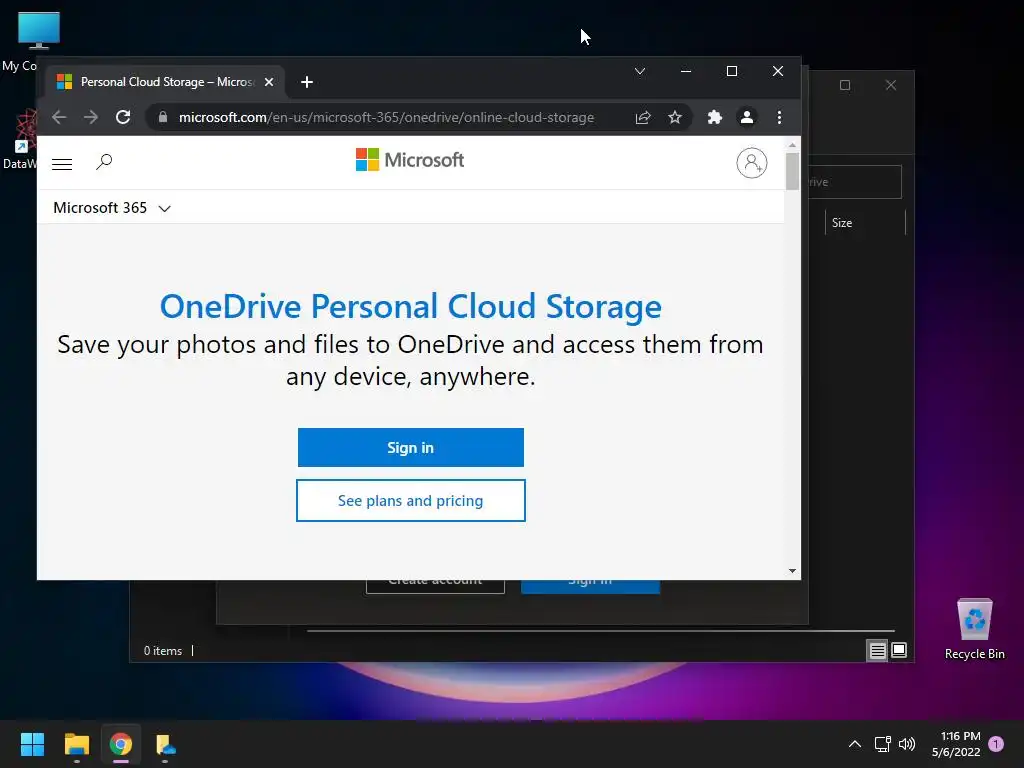Click the vertical scrollbar thumb
The image size is (1024, 768).
coord(792,171)
